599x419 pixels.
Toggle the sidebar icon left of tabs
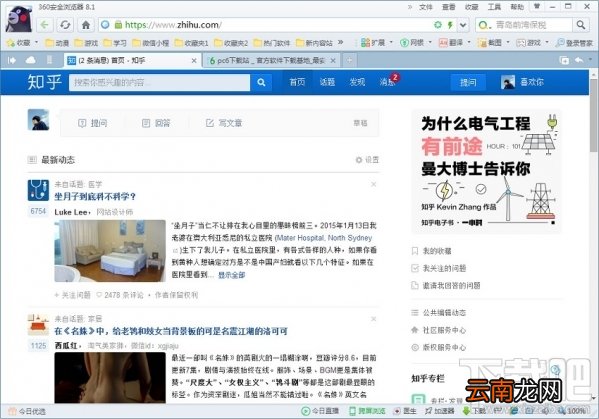pos(12,60)
